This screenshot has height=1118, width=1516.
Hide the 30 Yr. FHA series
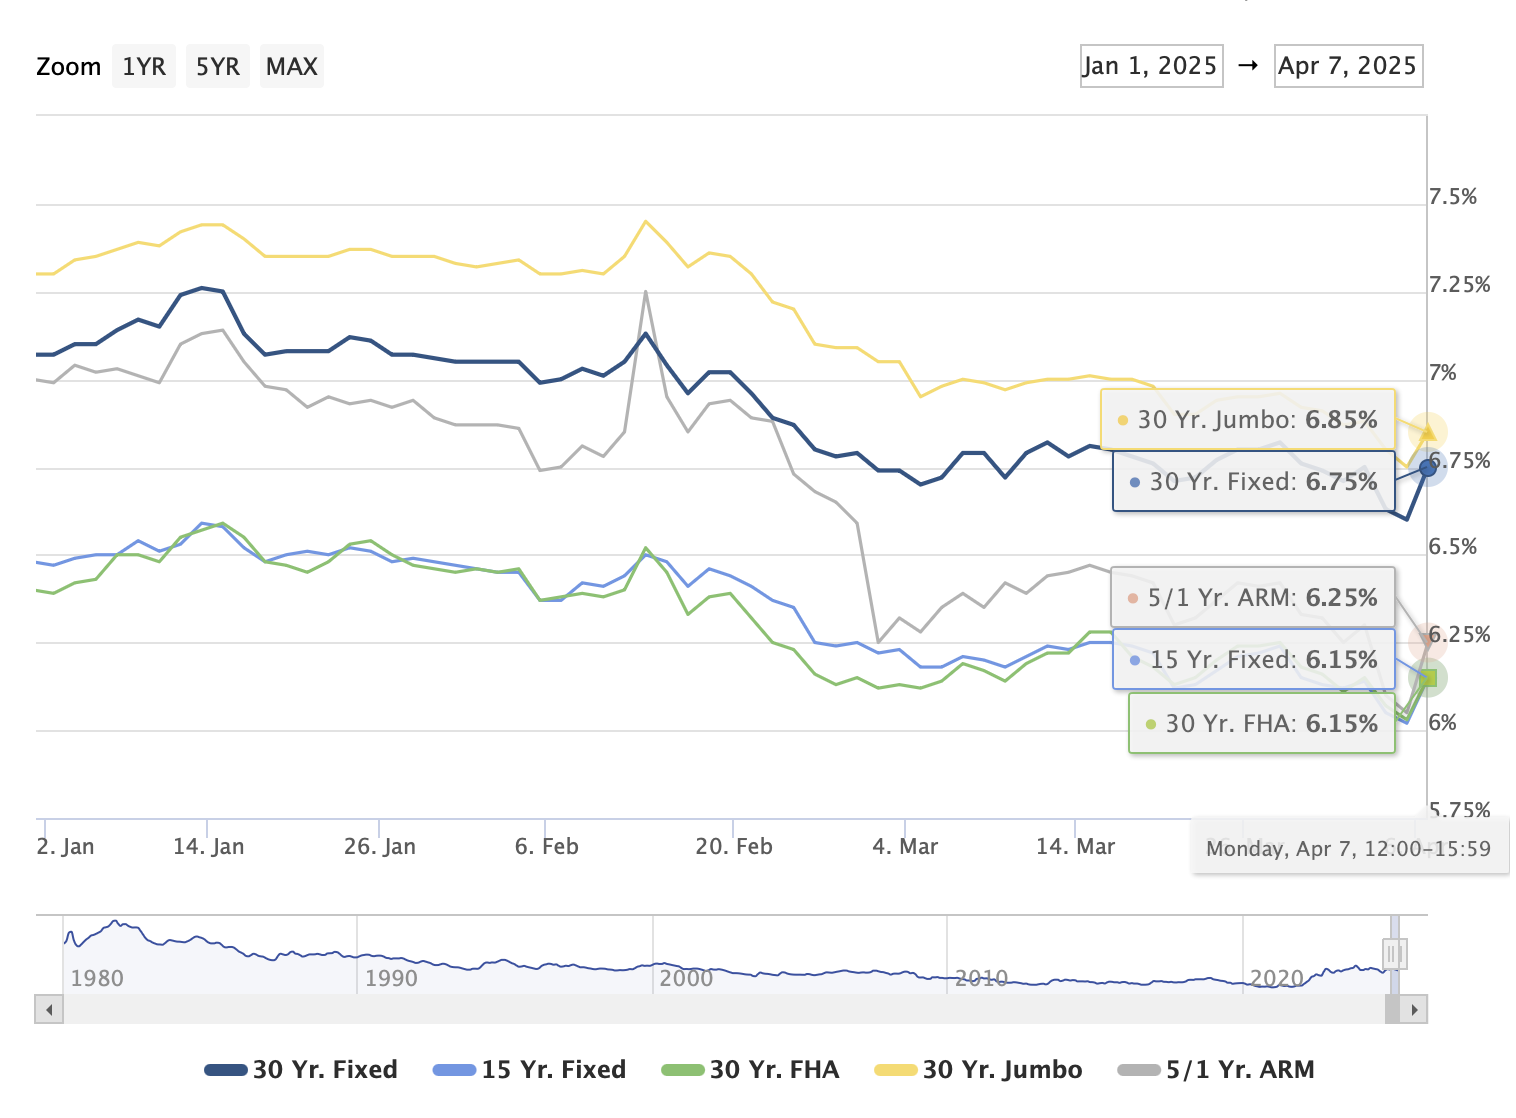coord(750,1070)
